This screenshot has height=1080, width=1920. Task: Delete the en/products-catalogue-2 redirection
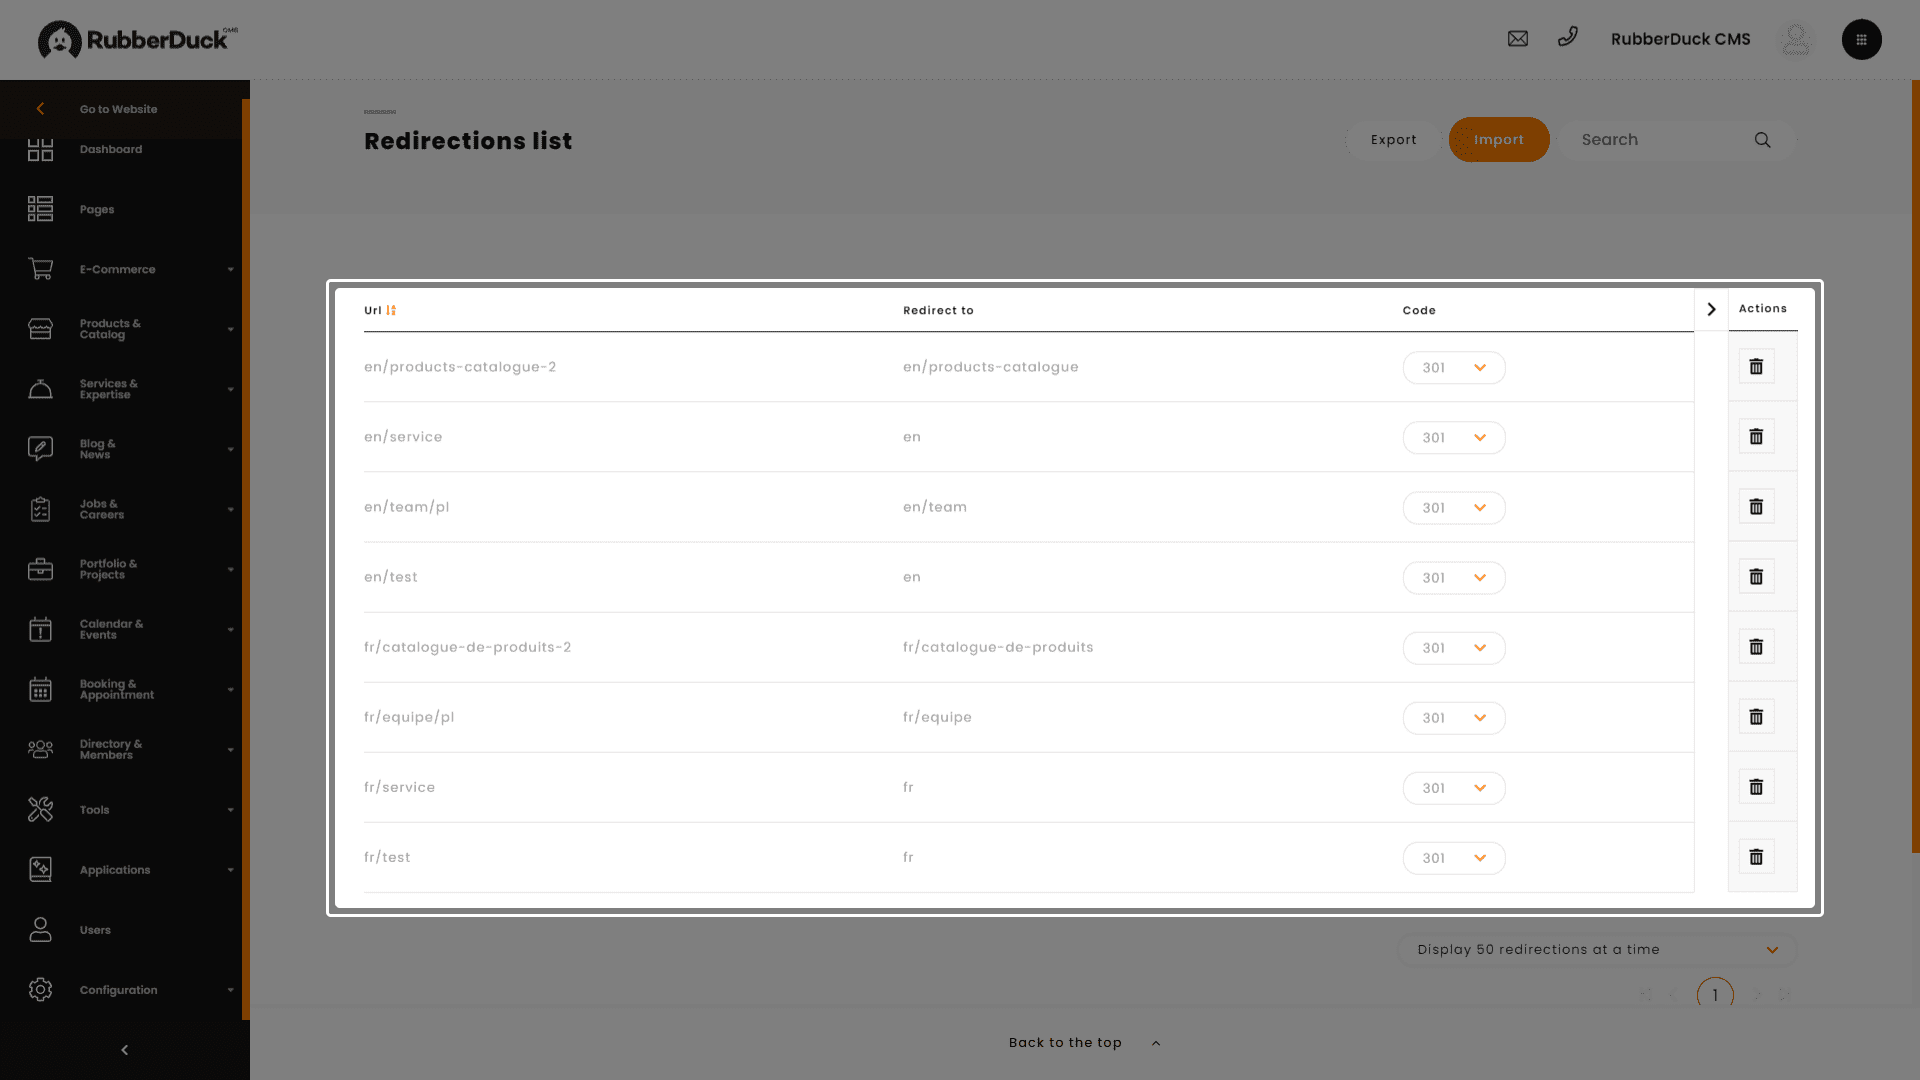[x=1756, y=367]
